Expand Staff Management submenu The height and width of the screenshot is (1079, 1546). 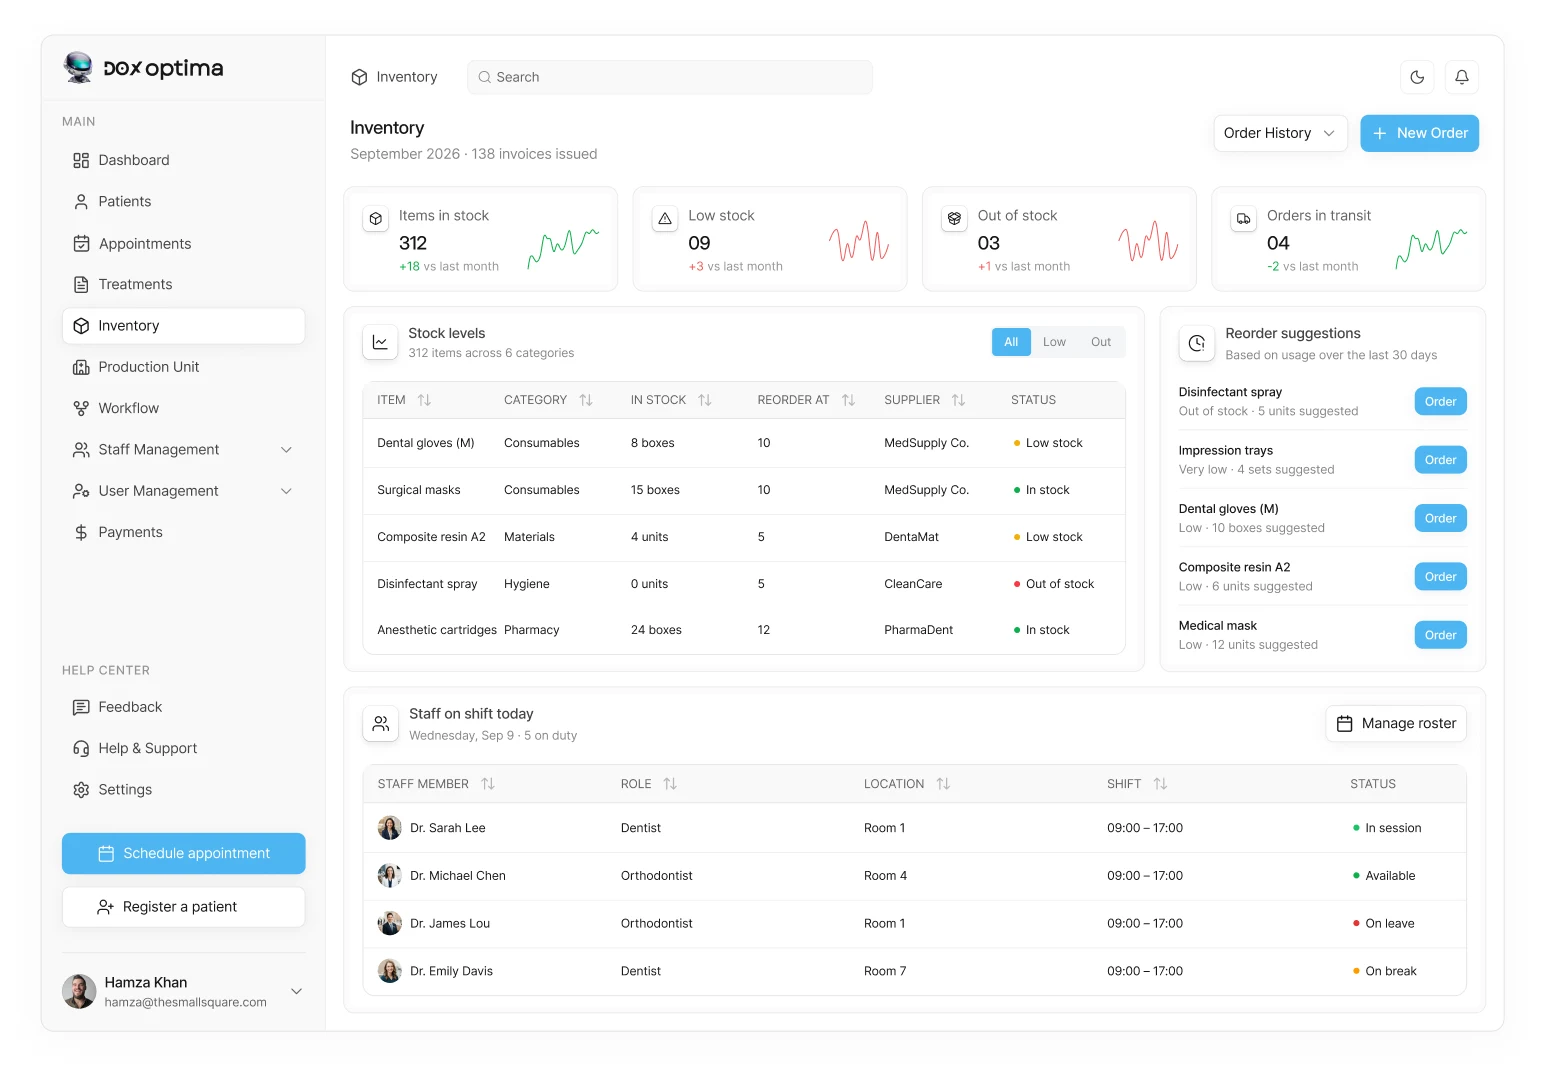286,450
